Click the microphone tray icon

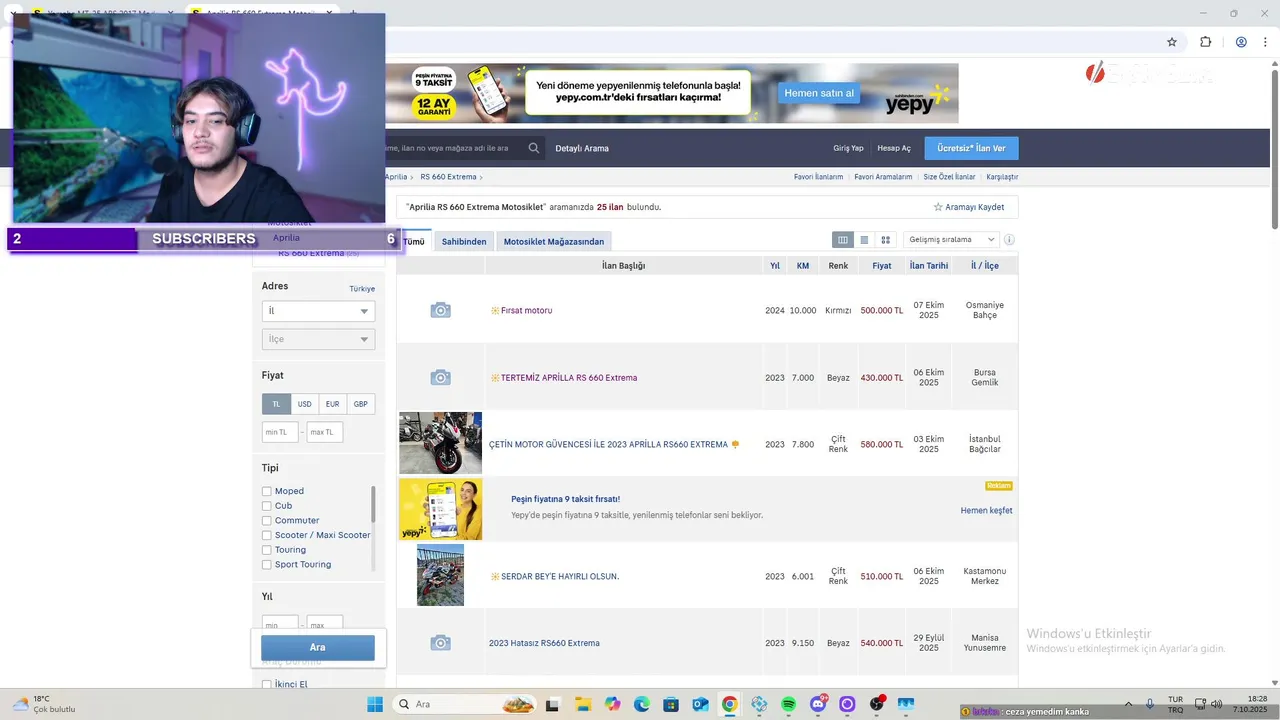click(x=1150, y=704)
